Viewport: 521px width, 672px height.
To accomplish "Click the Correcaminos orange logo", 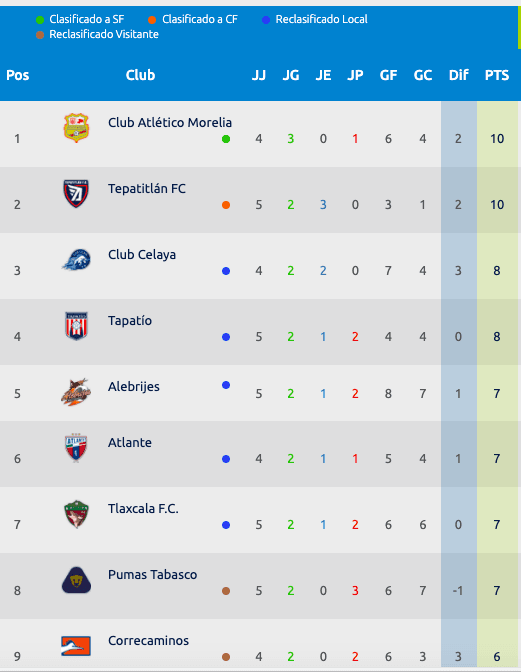I will click(x=76, y=646).
